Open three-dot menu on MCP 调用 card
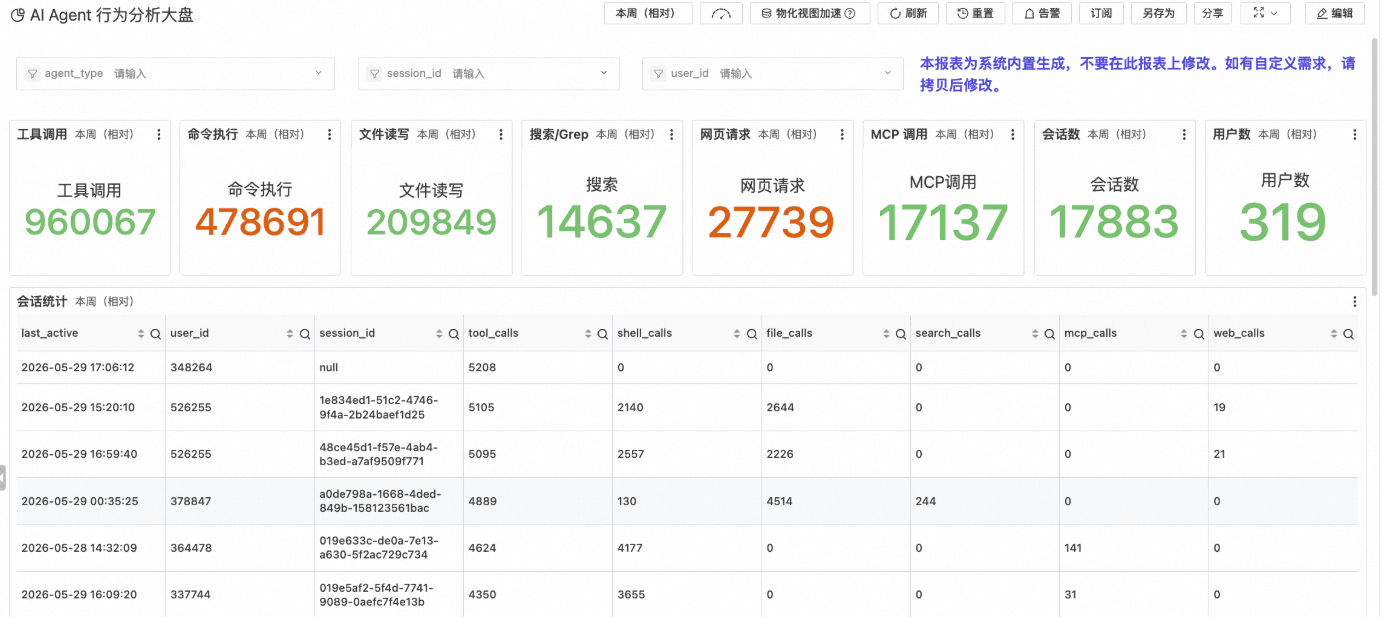The width and height of the screenshot is (1384, 617). point(1012,134)
